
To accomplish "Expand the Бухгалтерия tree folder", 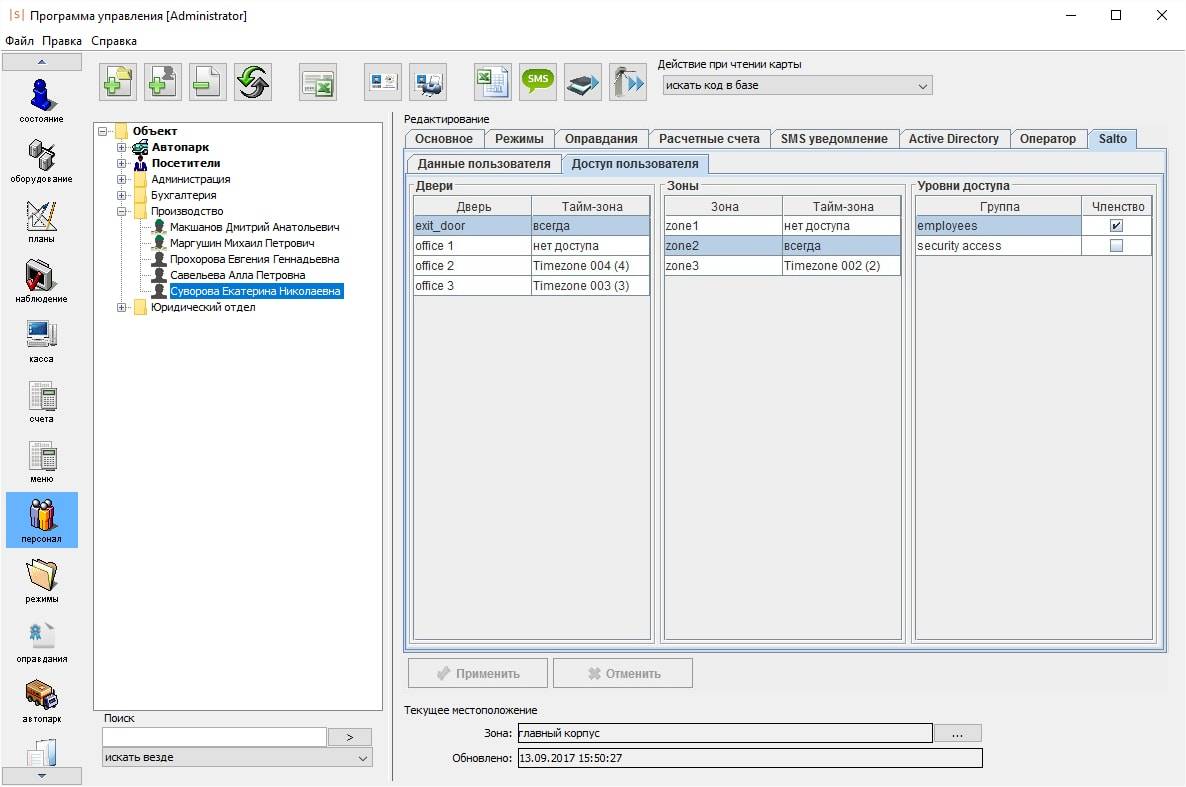I will tap(122, 196).
